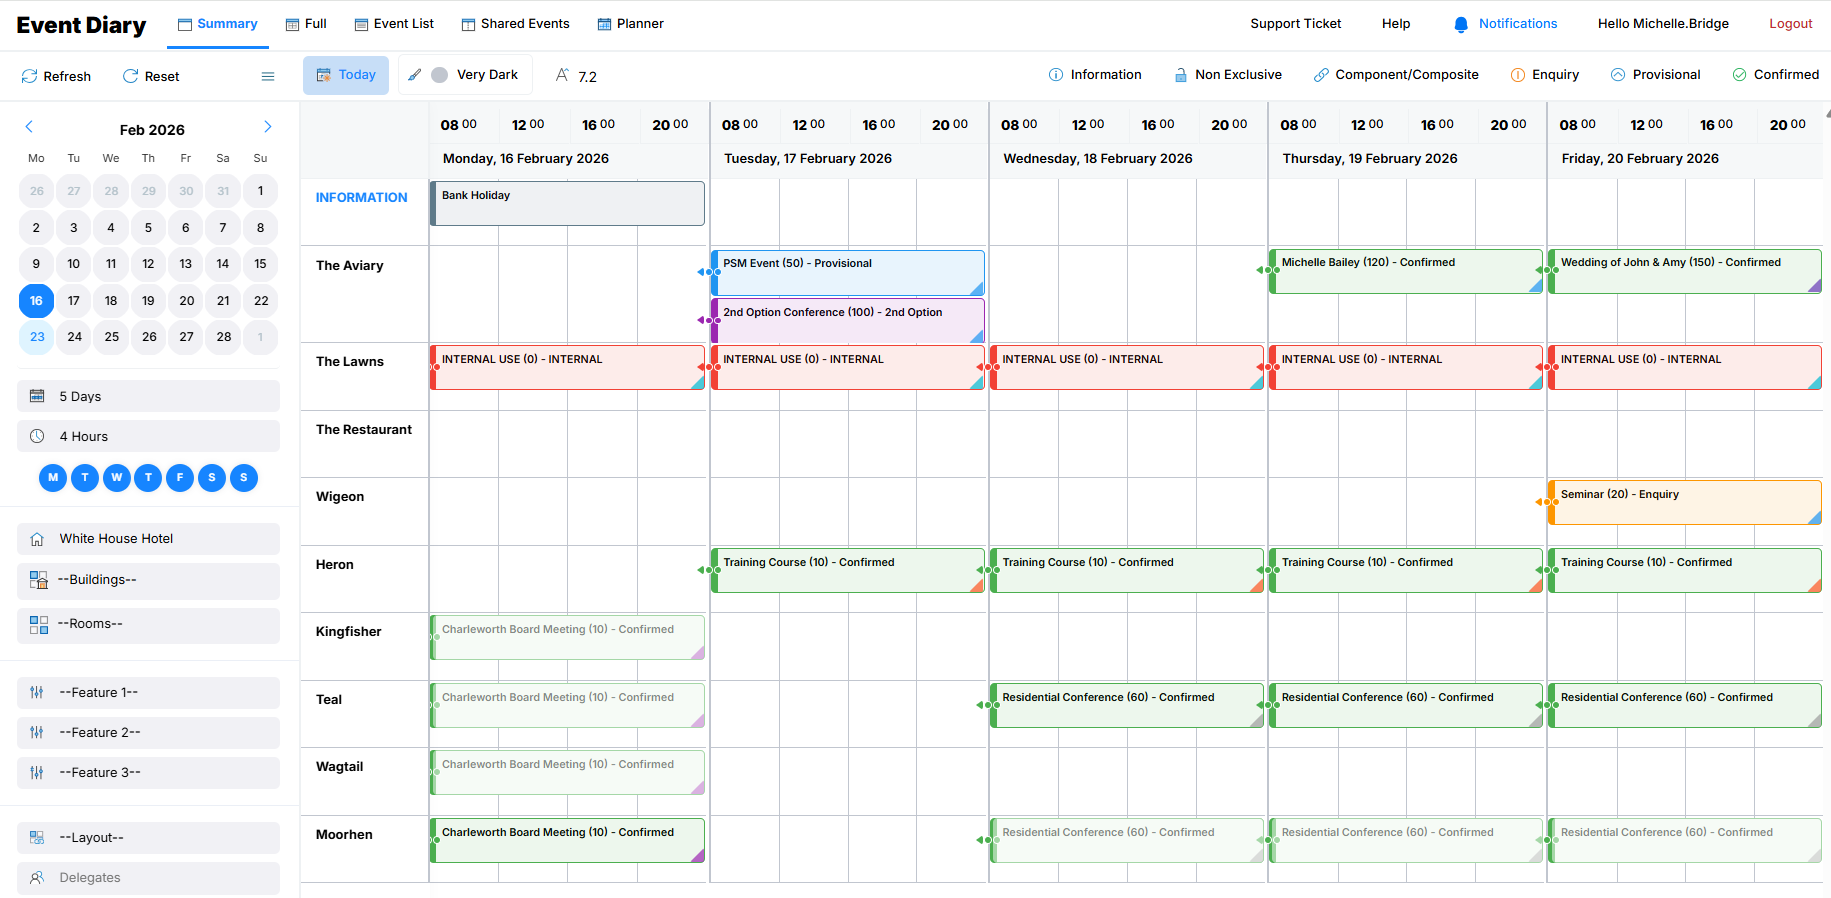Click the Refresh icon

(x=30, y=76)
